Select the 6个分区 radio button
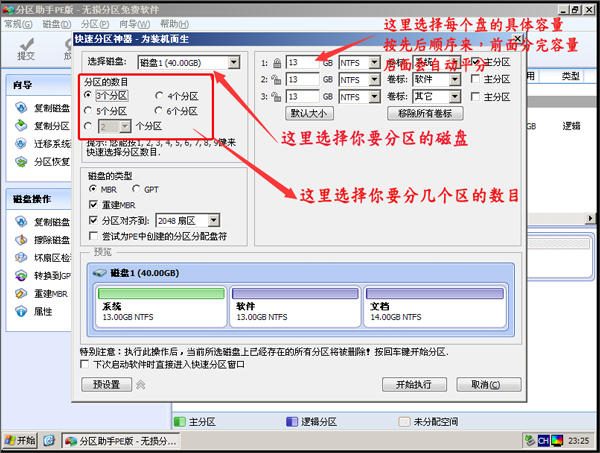600x453 pixels. (158, 111)
